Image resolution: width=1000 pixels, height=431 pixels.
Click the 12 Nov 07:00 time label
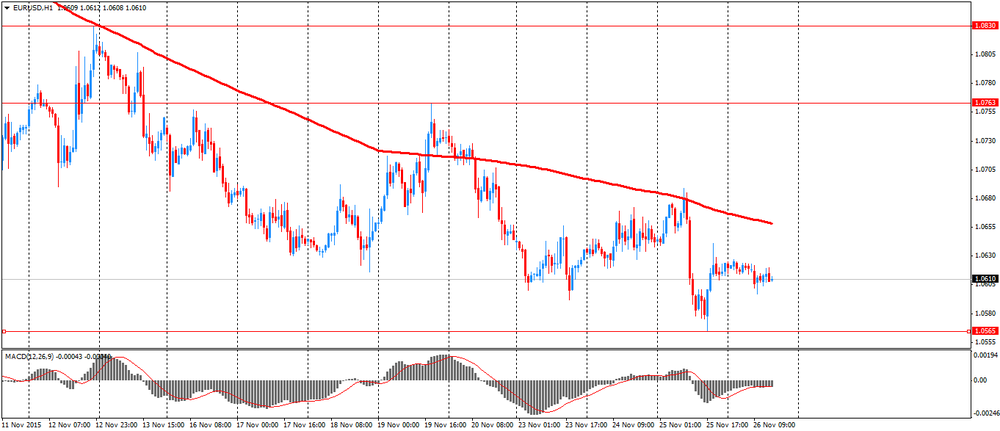[68, 423]
